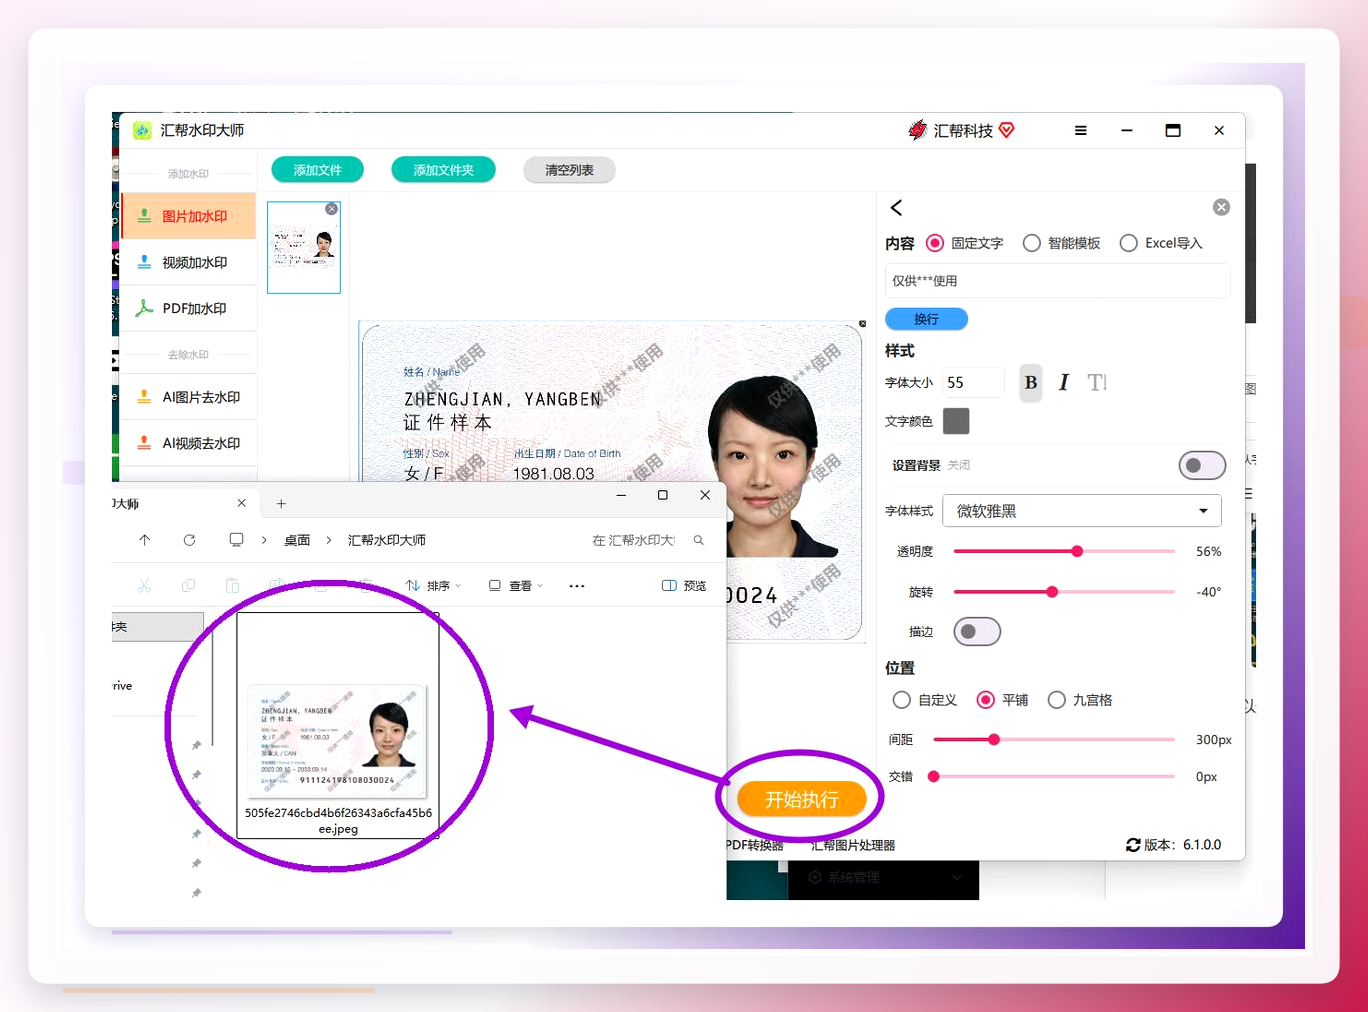Click the italic I formatting icon
Image resolution: width=1368 pixels, height=1012 pixels.
[1064, 383]
